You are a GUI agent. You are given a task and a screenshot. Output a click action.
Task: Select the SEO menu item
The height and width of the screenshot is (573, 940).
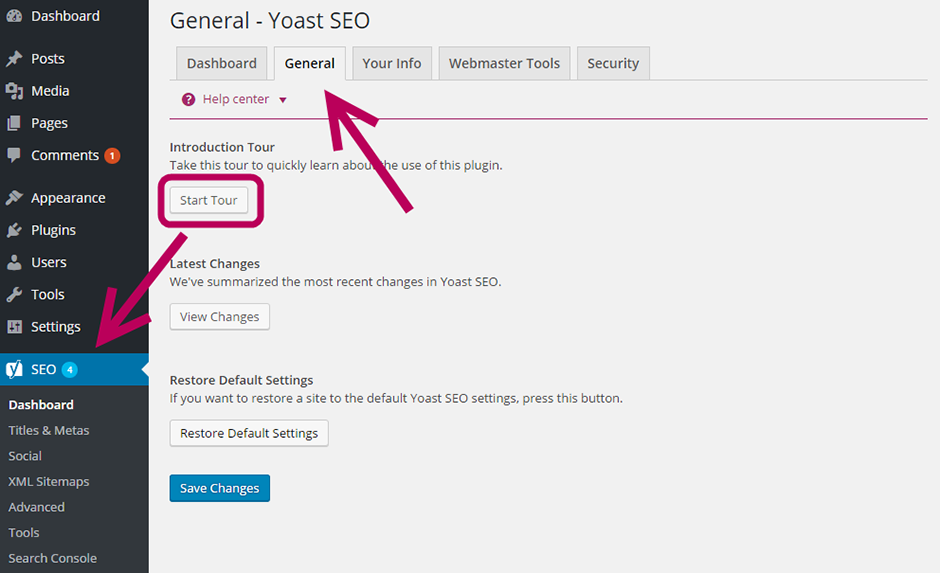[74, 369]
